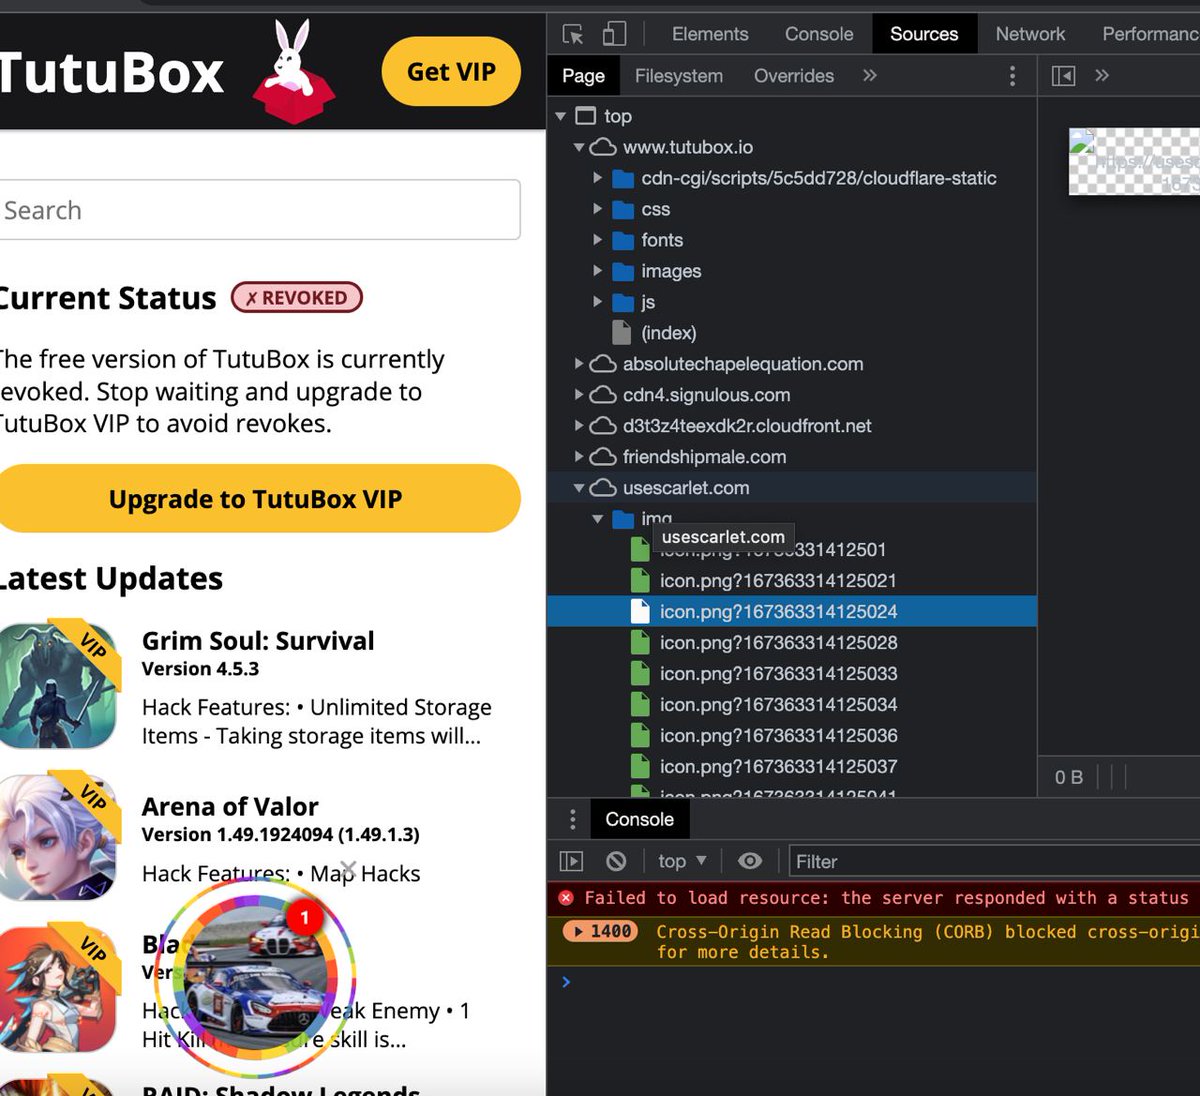1200x1096 pixels.
Task: Open the Elements tab
Action: (710, 34)
